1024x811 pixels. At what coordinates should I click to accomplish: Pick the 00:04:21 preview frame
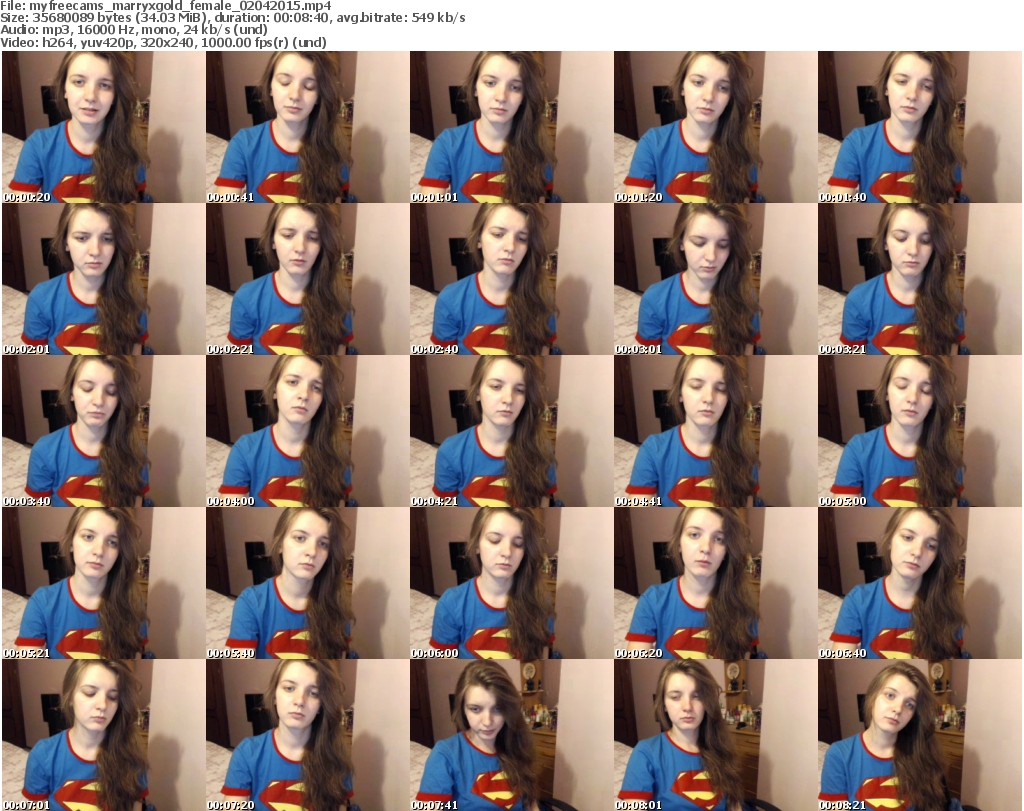click(x=511, y=431)
